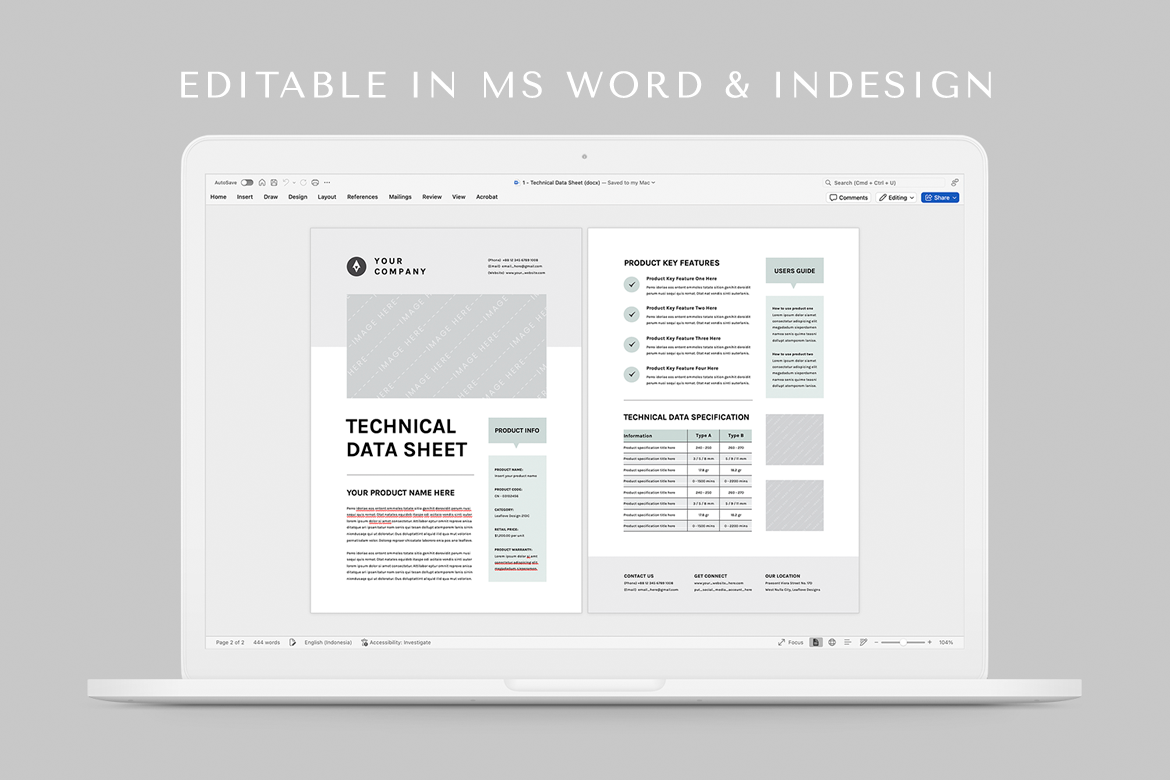Open the Insert ribbon tab
The image size is (1170, 780).
pos(245,197)
